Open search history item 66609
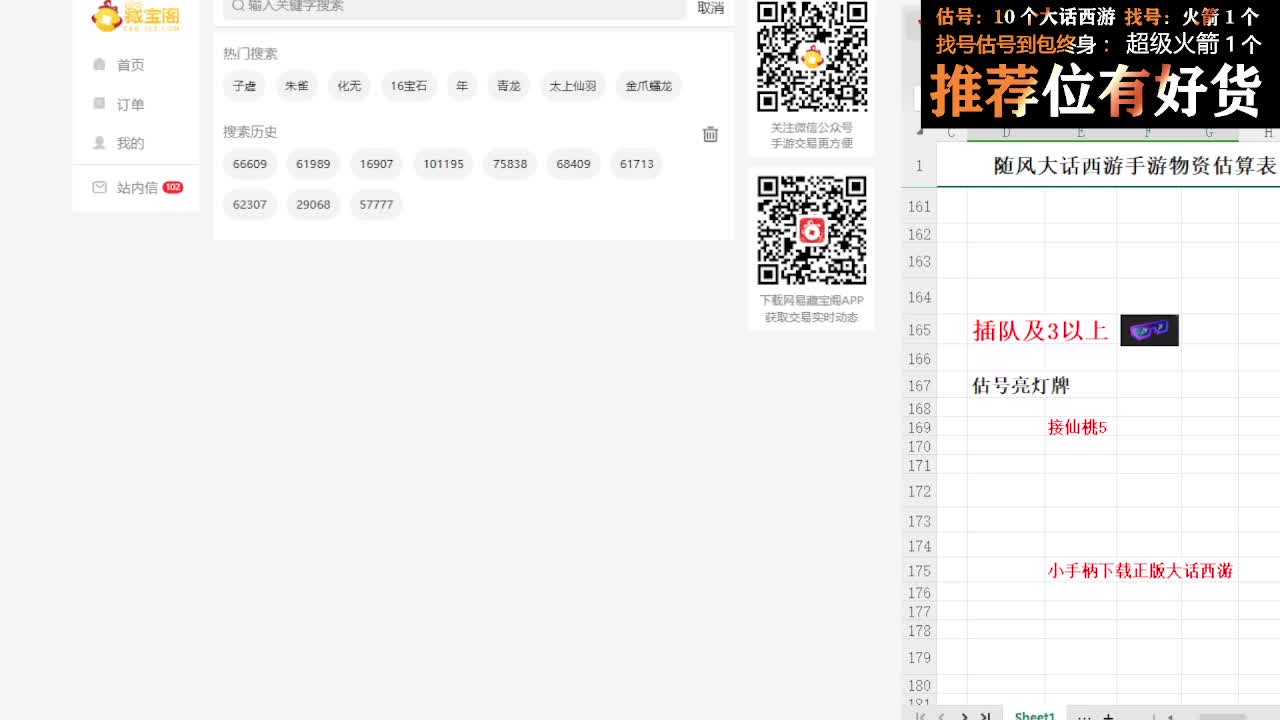The width and height of the screenshot is (1280, 720). (x=249, y=164)
